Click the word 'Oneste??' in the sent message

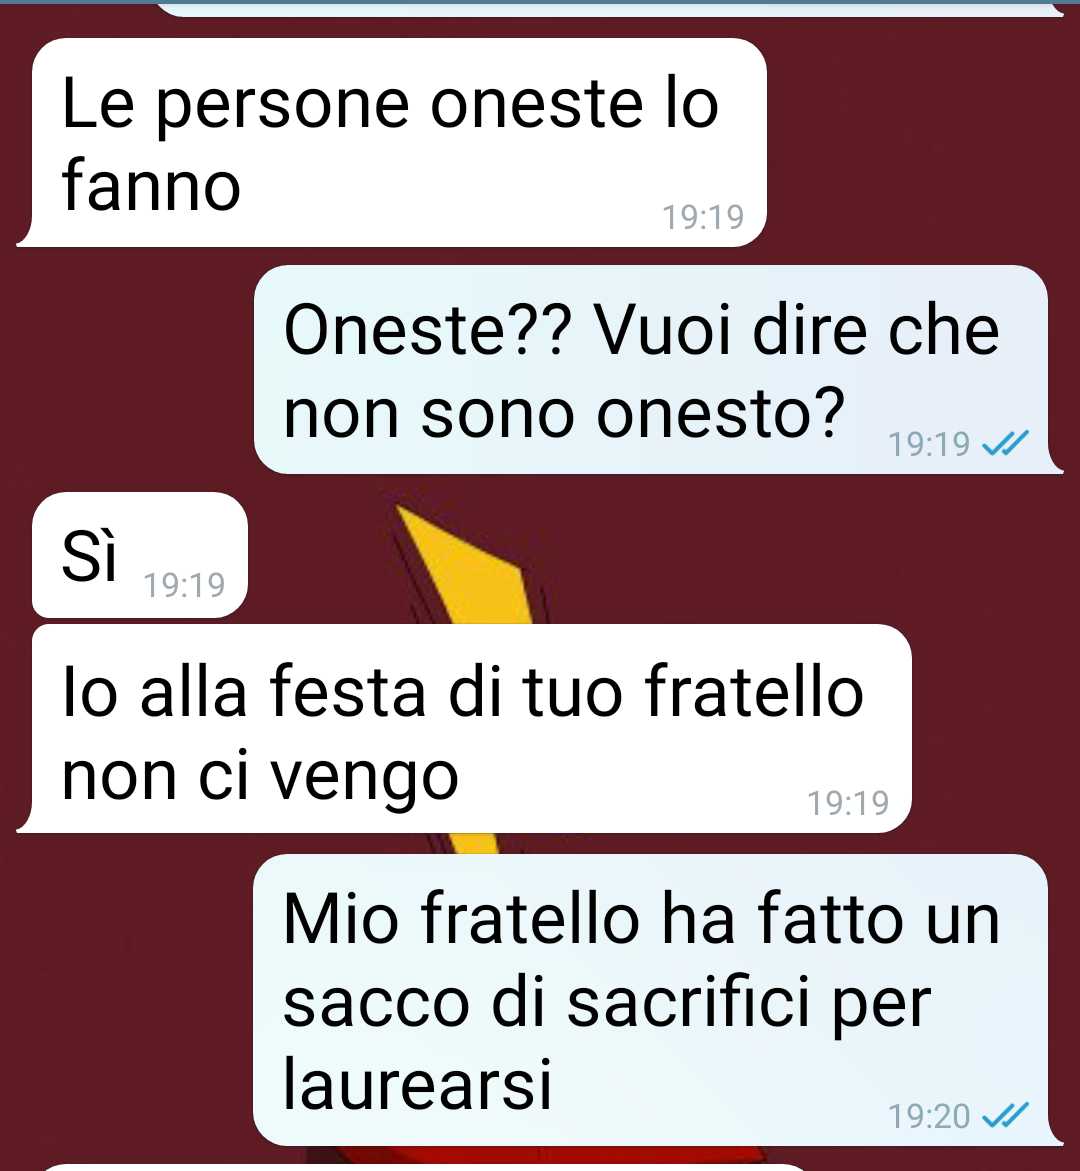[x=427, y=331]
